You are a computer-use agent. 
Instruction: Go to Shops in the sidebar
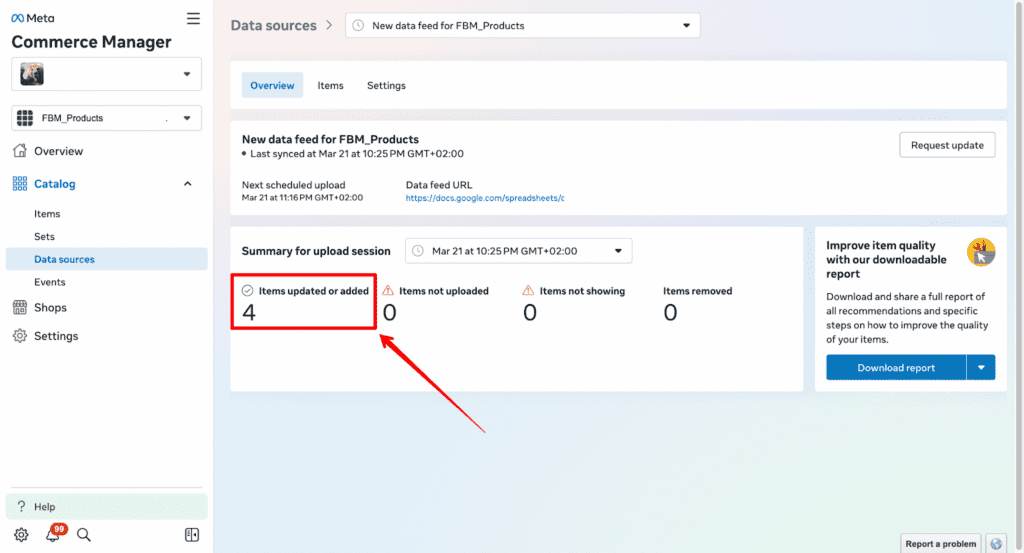coord(50,308)
